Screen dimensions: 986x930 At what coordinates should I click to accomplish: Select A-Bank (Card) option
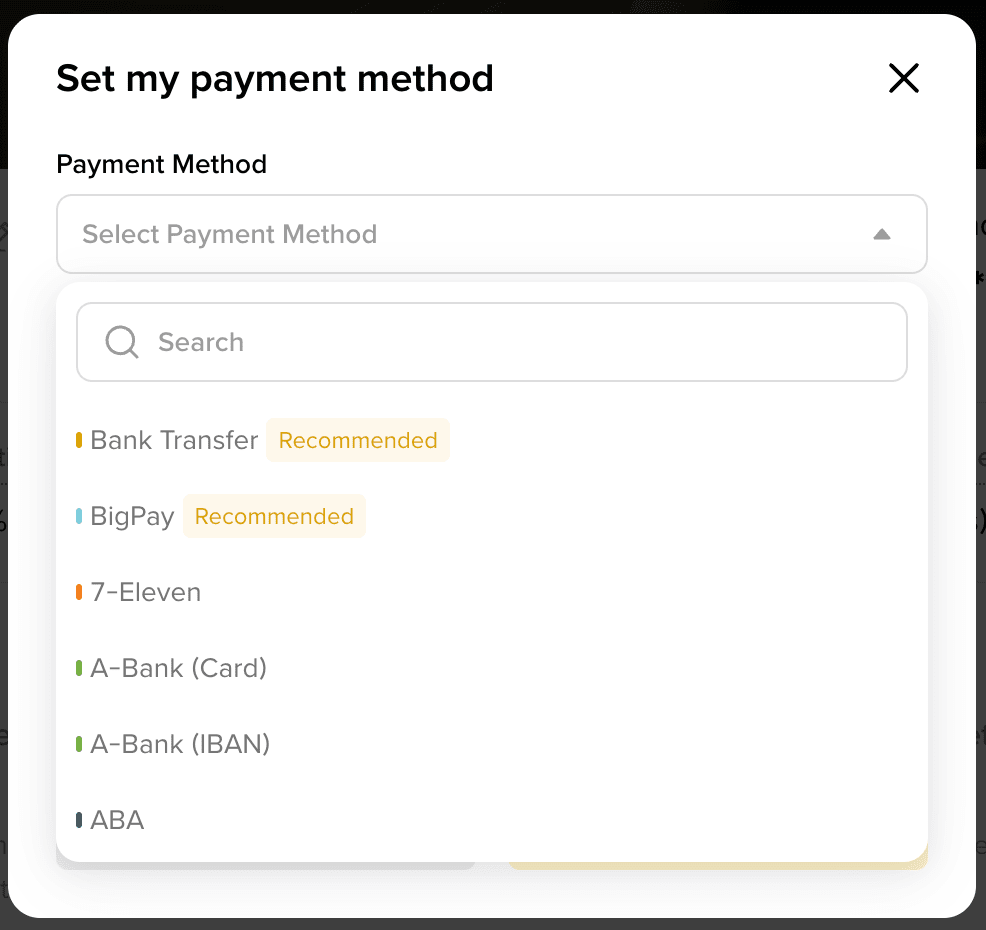pos(179,668)
